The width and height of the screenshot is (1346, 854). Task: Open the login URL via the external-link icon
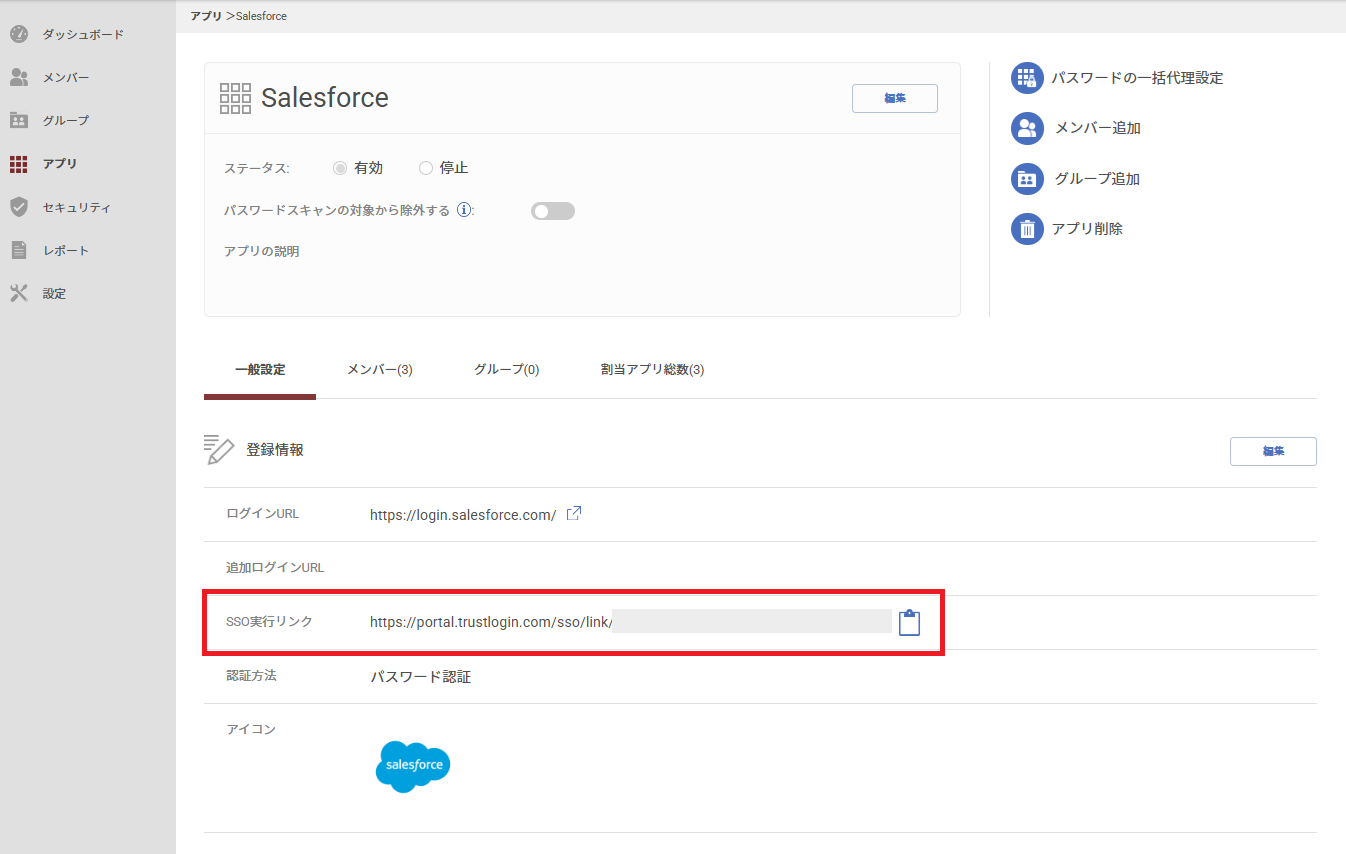[574, 514]
